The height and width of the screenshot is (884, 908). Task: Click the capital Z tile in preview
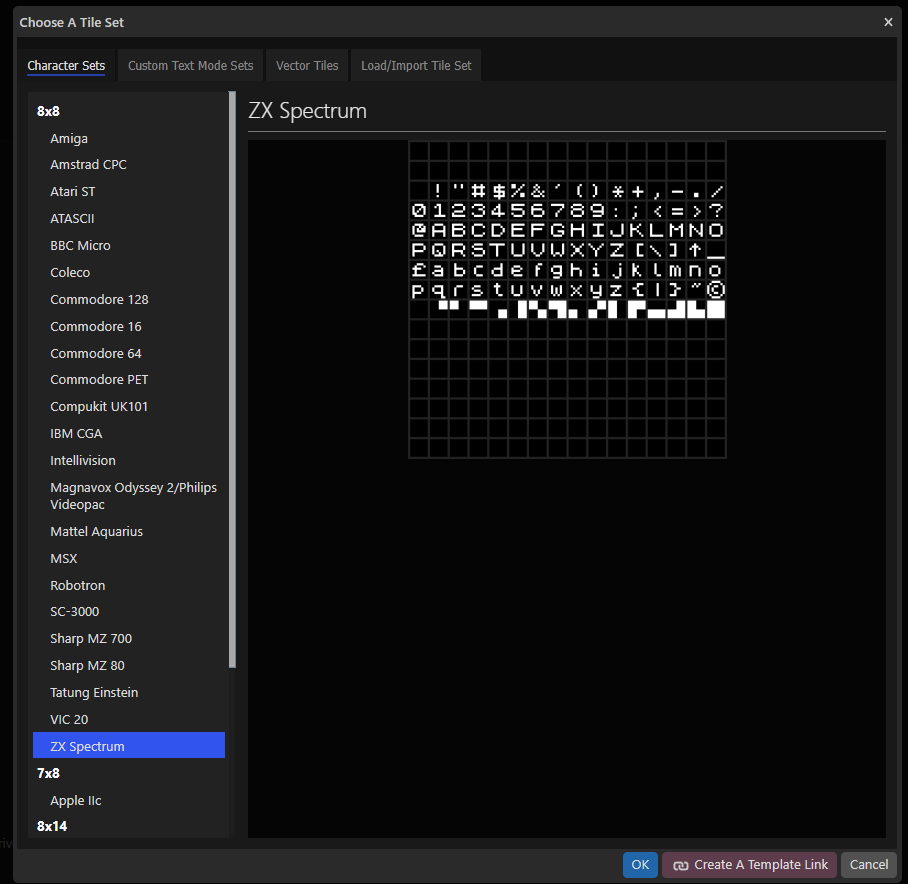[617, 250]
